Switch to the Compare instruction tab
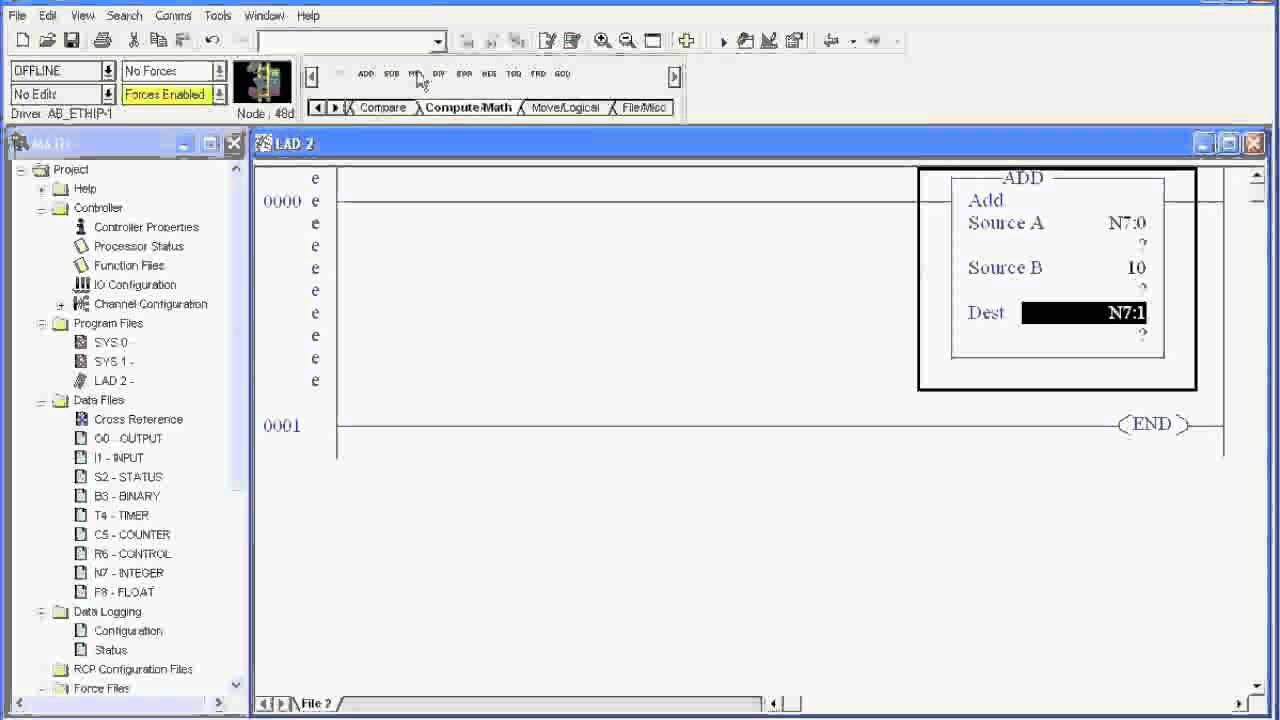 [x=383, y=108]
